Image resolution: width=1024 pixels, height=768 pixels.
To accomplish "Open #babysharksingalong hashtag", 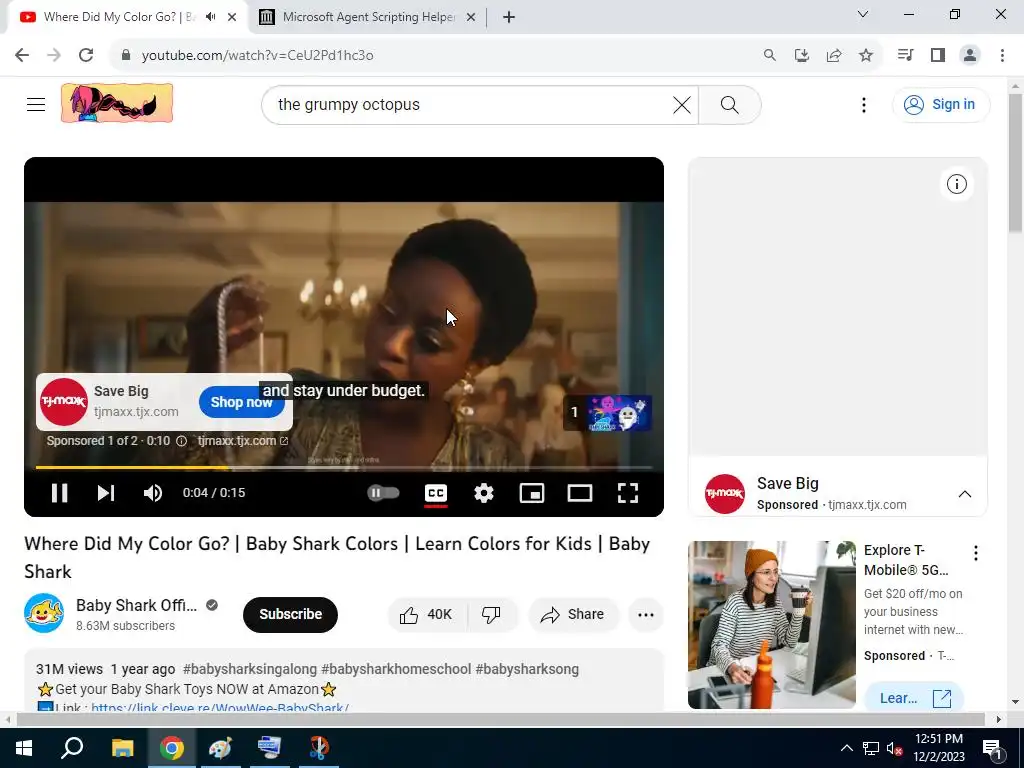I will click(x=249, y=669).
